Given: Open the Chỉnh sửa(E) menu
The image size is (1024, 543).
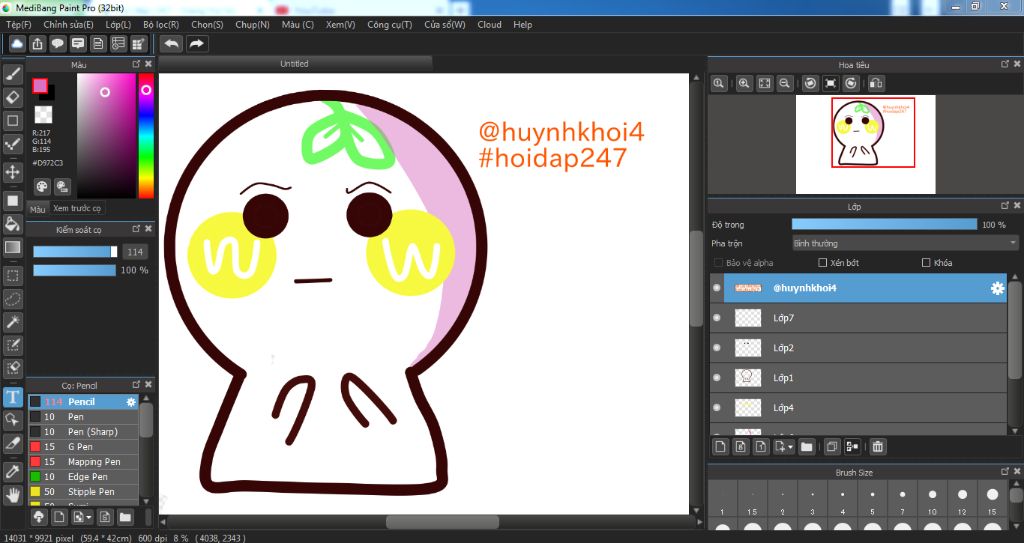Looking at the screenshot, I should (x=69, y=25).
